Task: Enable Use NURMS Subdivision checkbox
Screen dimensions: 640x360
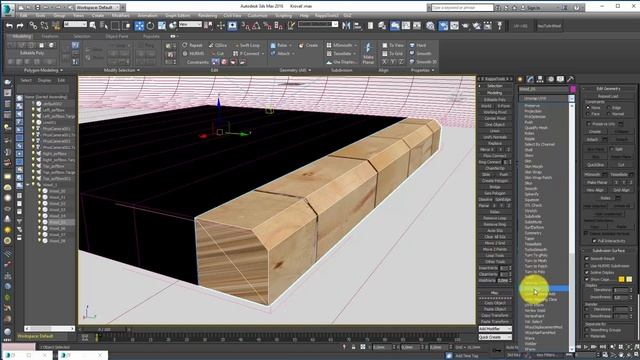Action: click(587, 266)
